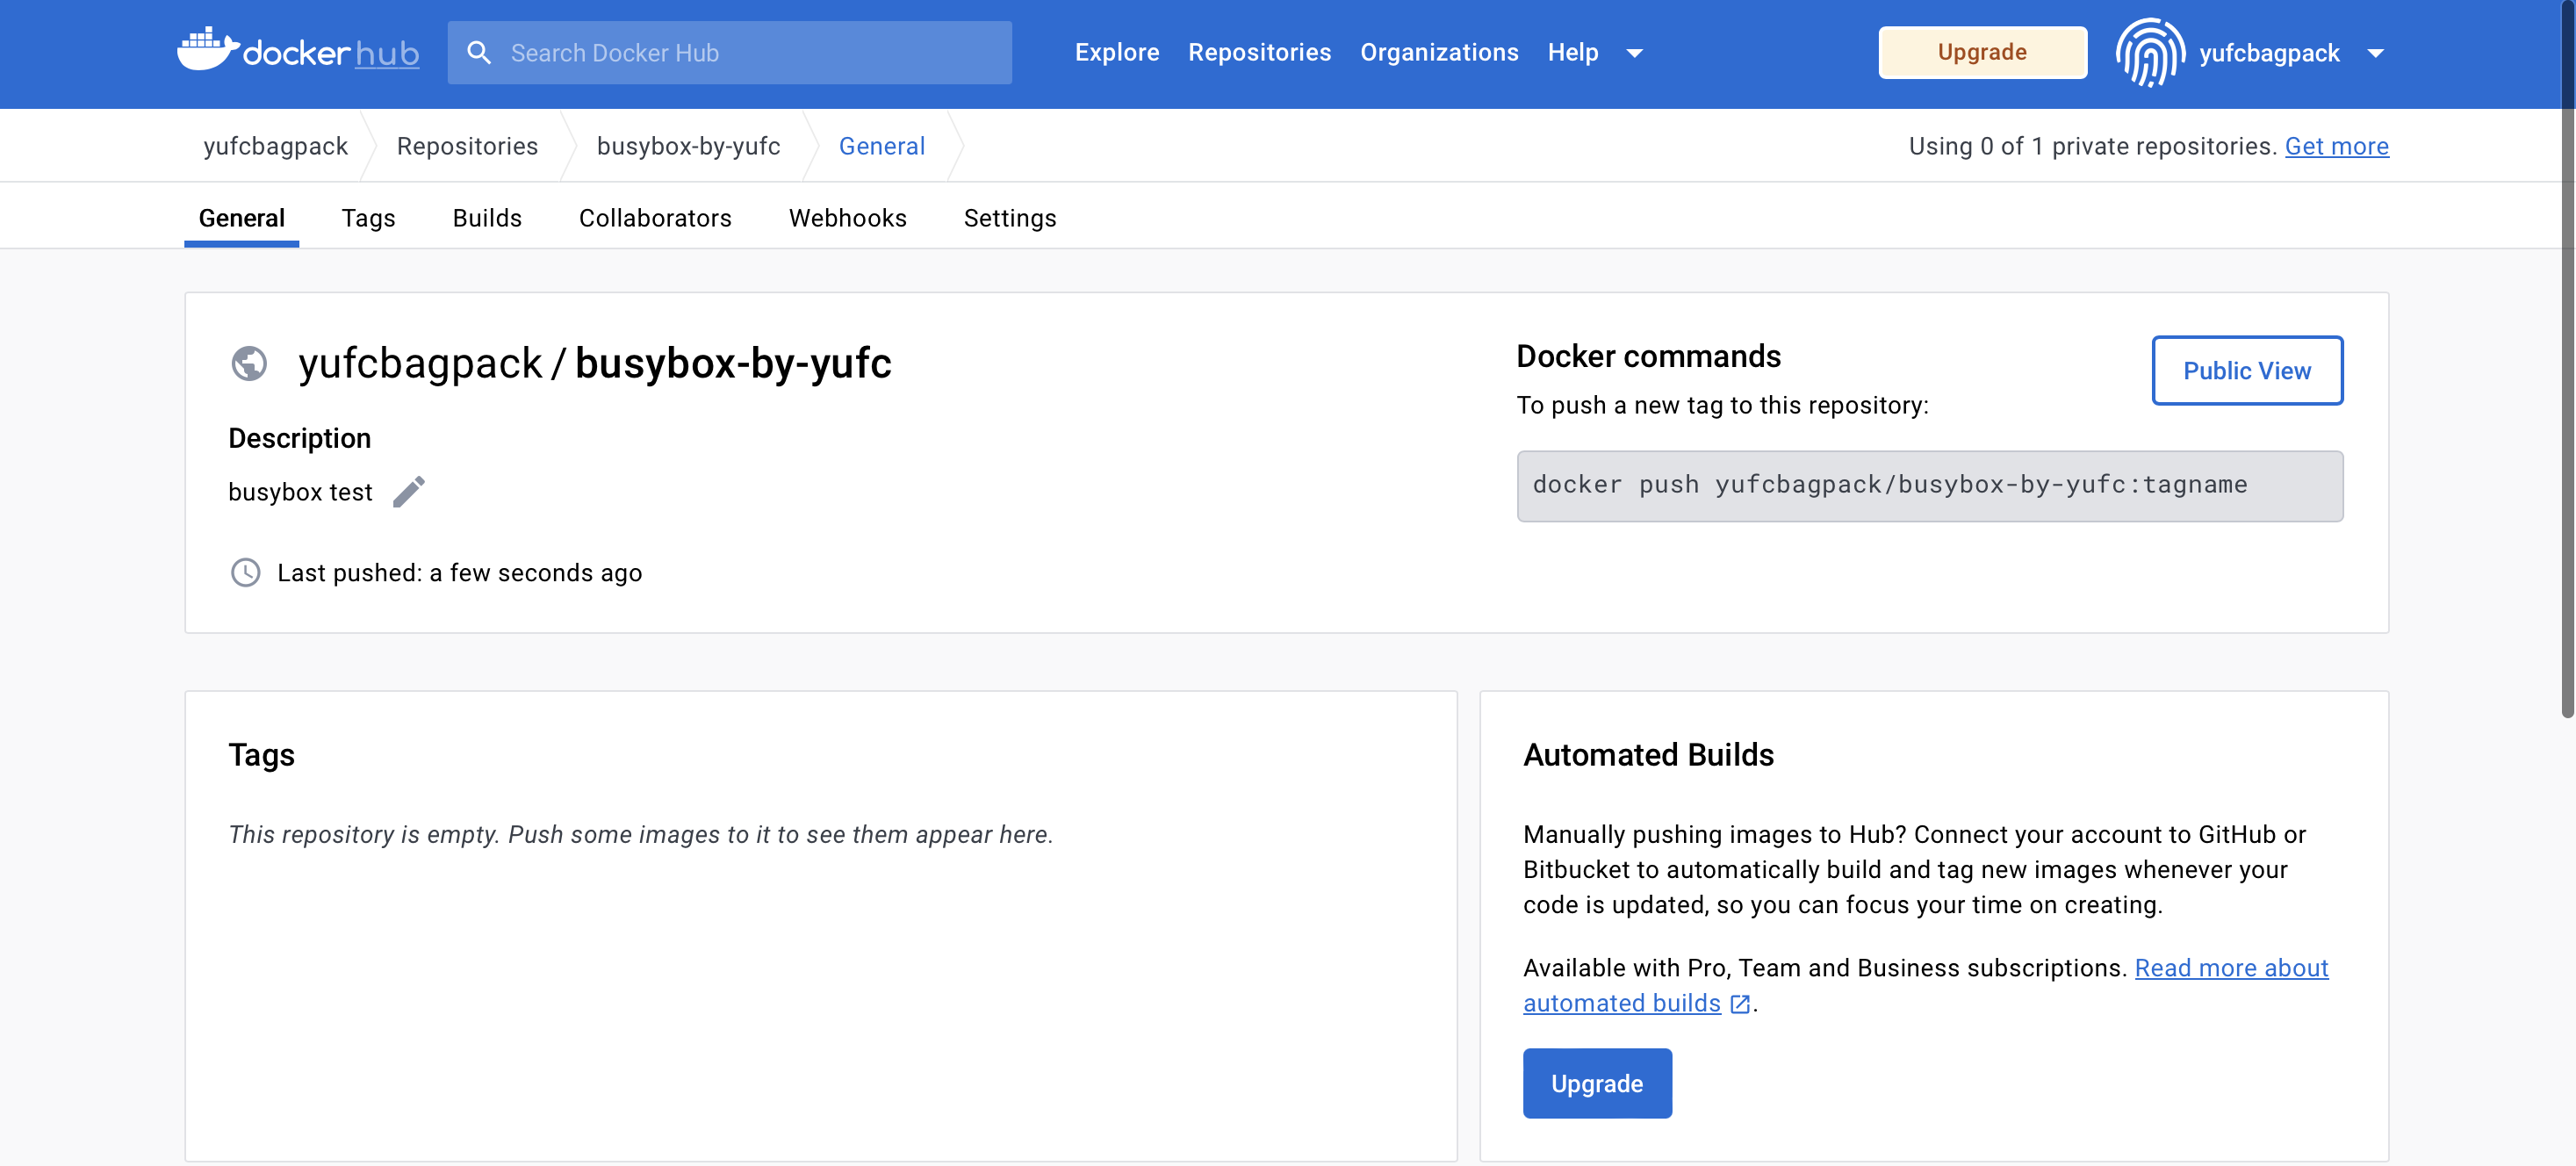Follow the Get more link
2576x1166 pixels.
click(2336, 146)
